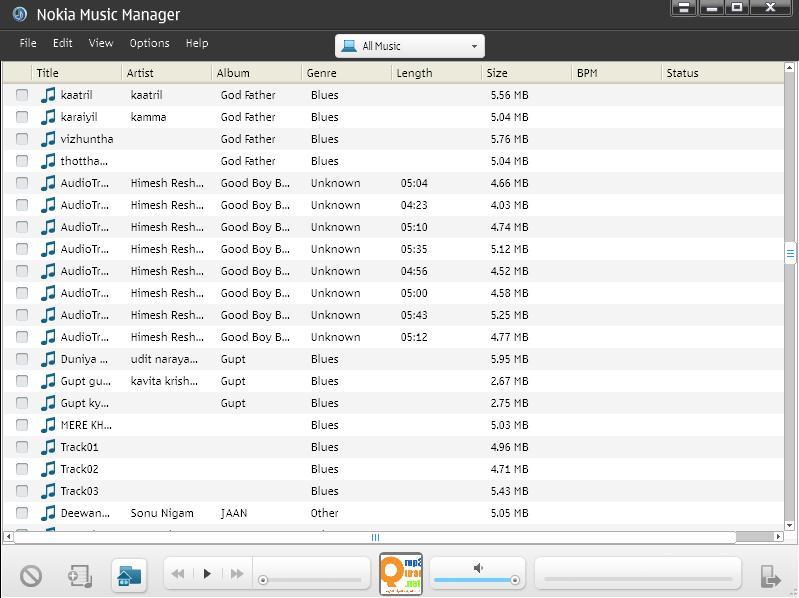Screen dimensions: 799x598
Task: Click the album art thumbnail
Action: pos(401,574)
